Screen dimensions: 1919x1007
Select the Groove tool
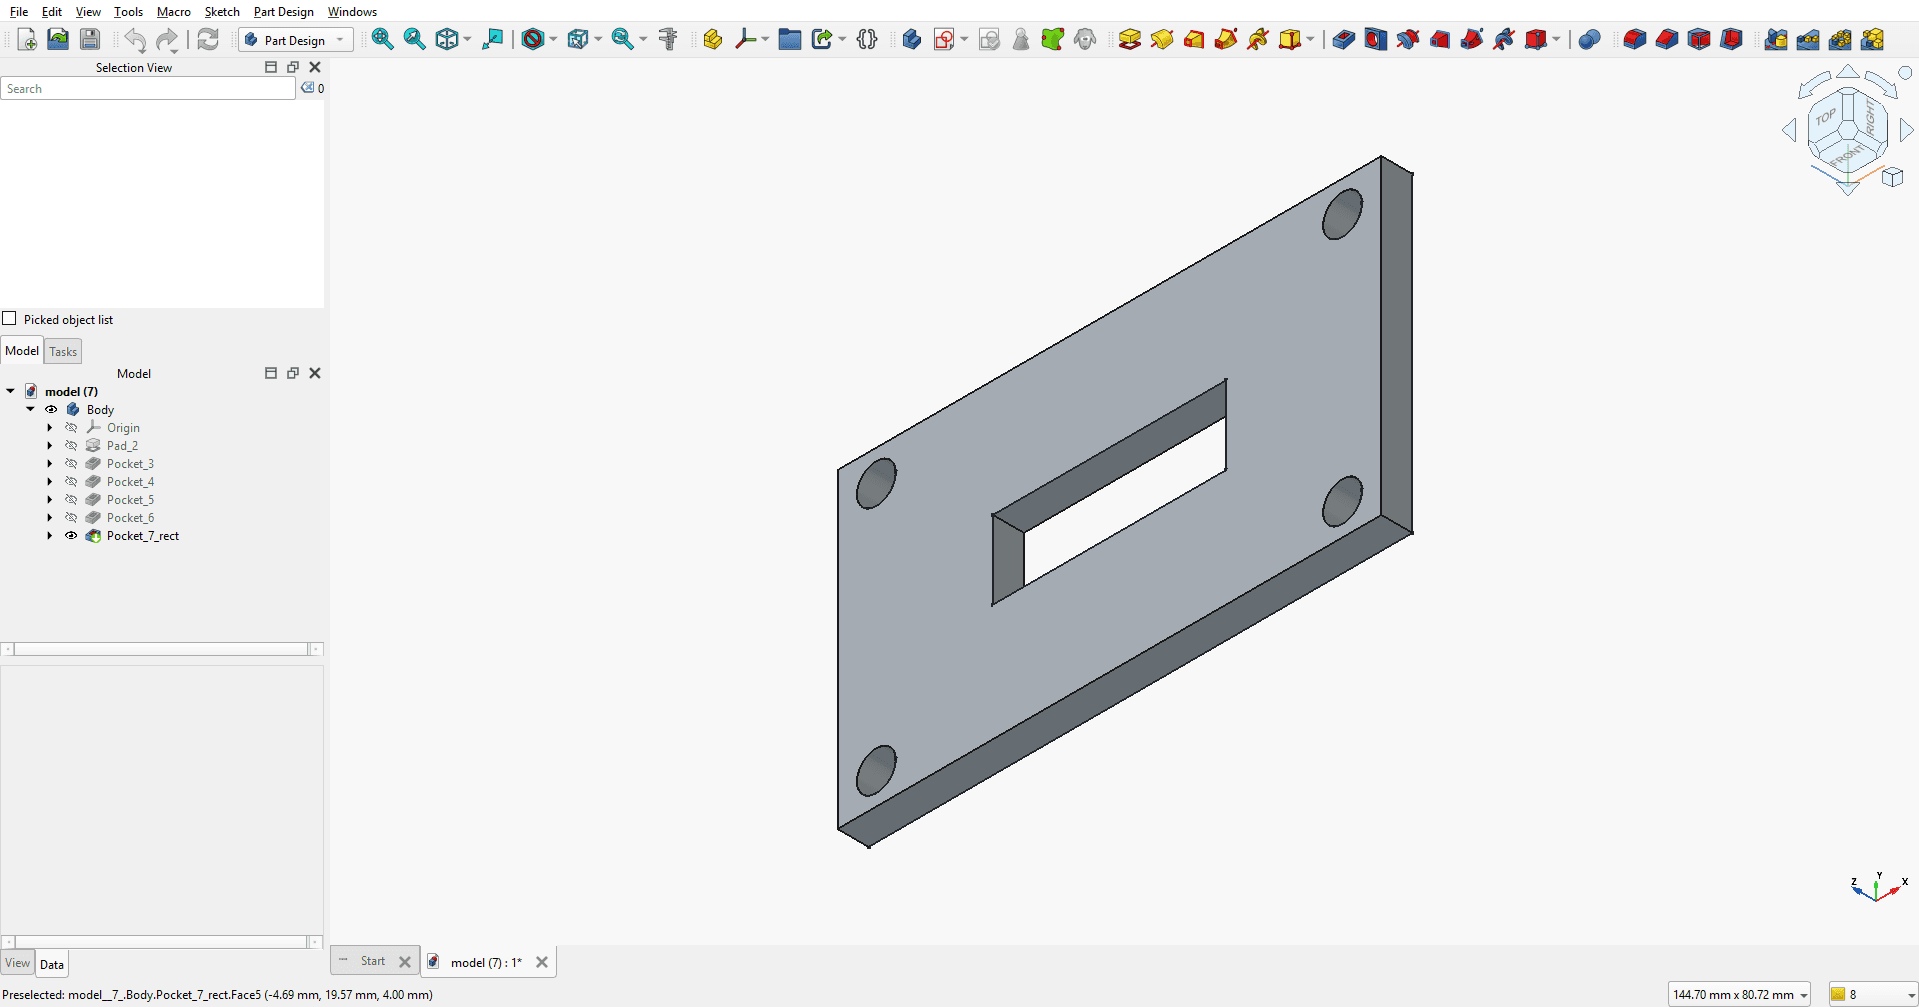click(x=1408, y=40)
